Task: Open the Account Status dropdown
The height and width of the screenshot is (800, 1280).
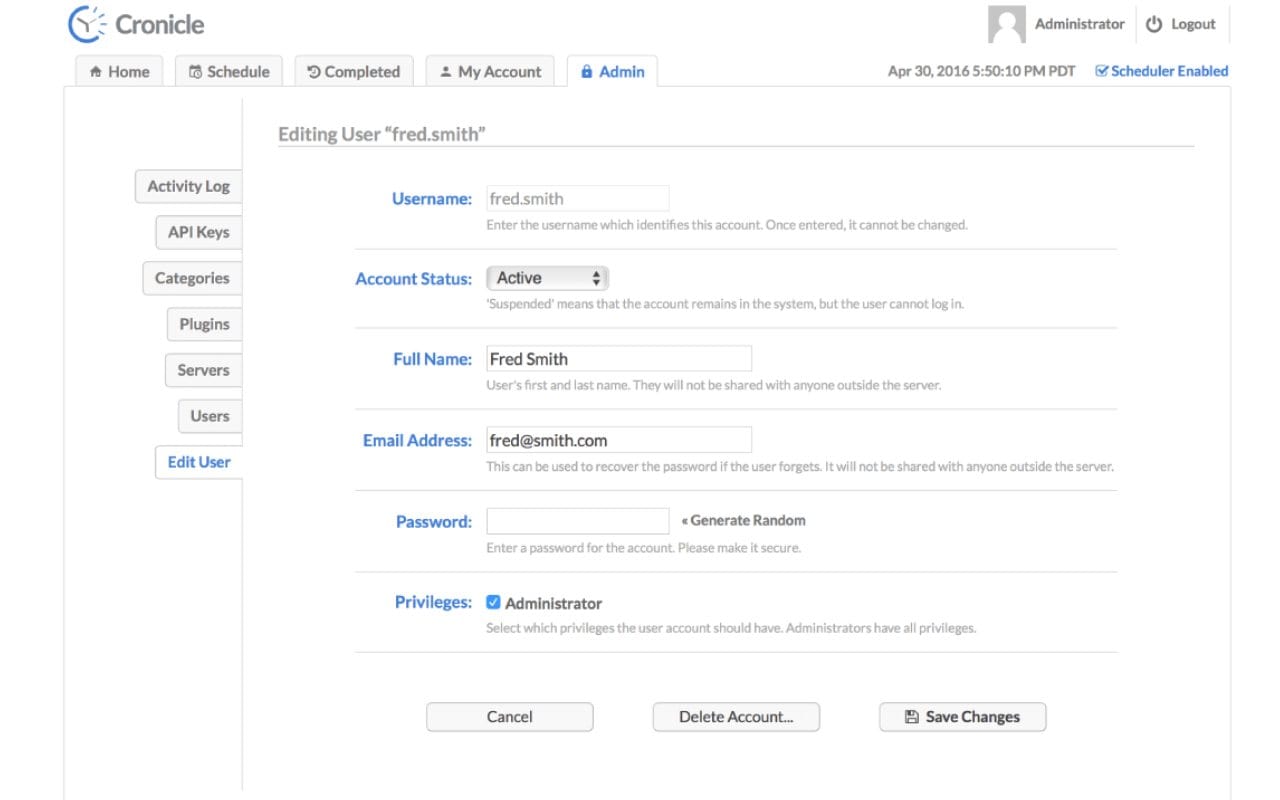Action: point(547,278)
